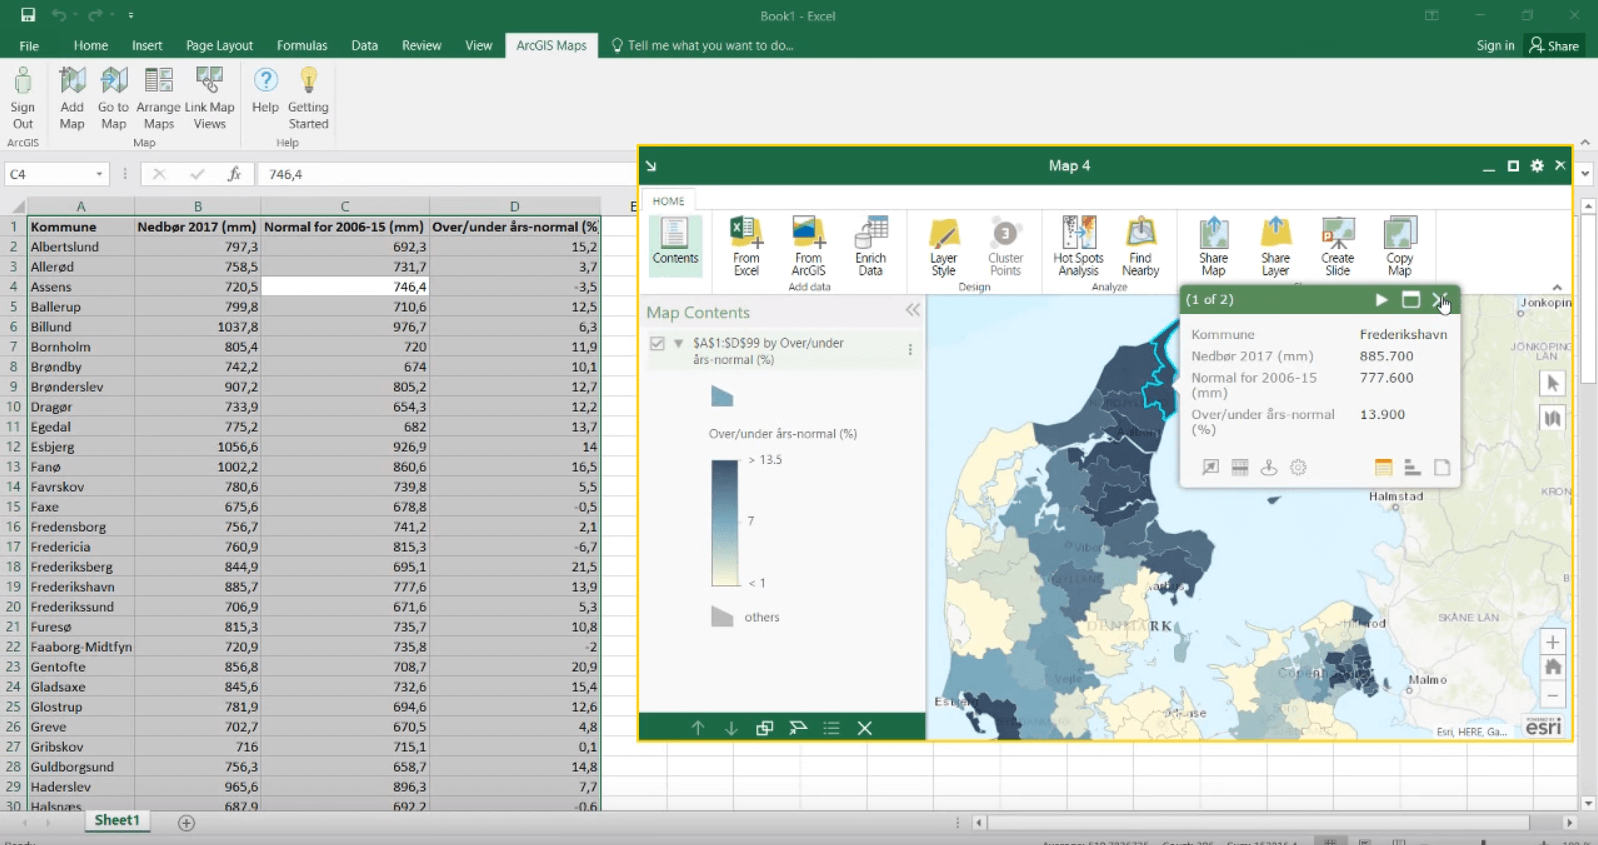The width and height of the screenshot is (1598, 845).
Task: Collapse the layer legend triangle
Action: [679, 343]
